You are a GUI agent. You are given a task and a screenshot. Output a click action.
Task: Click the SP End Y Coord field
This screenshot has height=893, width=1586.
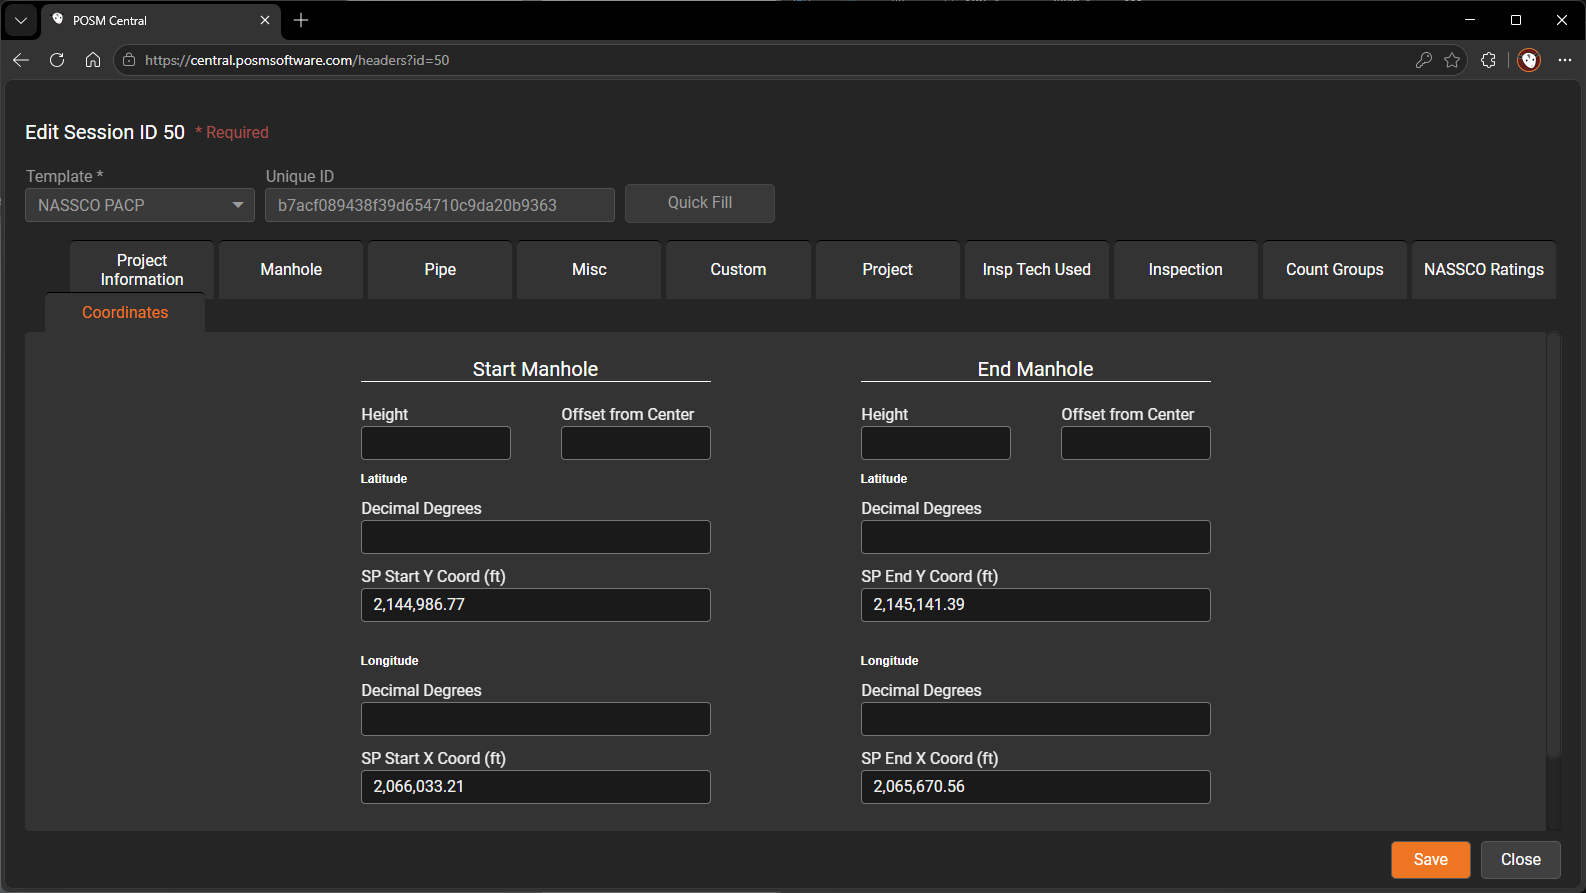[1036, 605]
